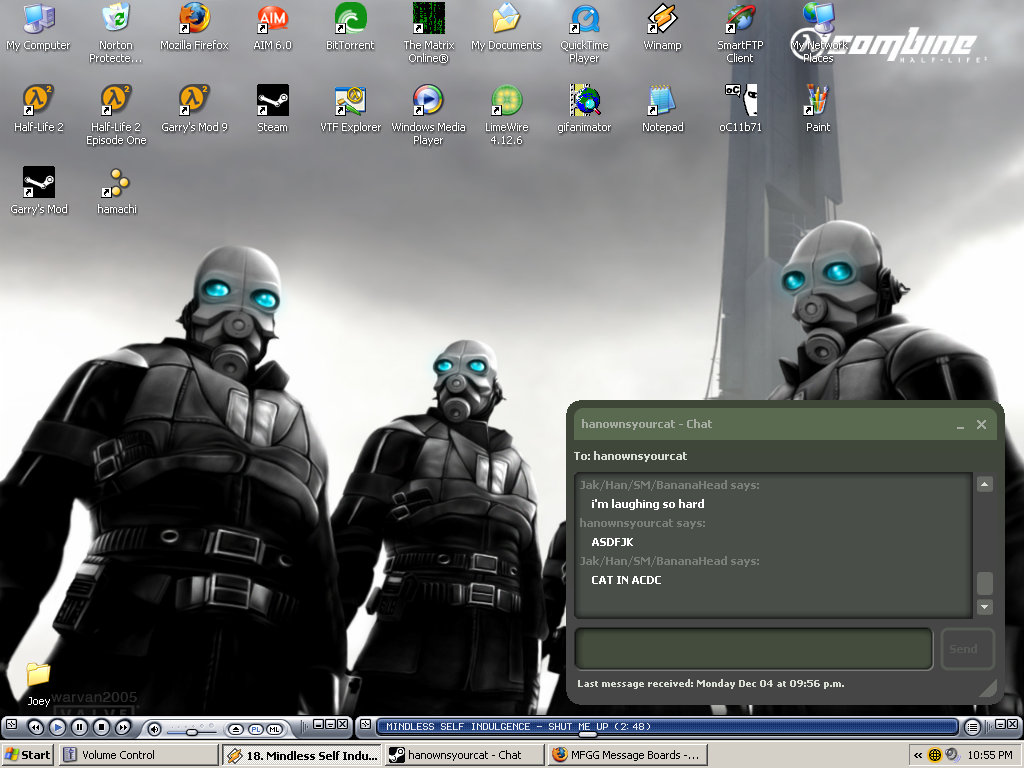Click the Send button in chat
The image size is (1024, 768).
click(x=966, y=649)
